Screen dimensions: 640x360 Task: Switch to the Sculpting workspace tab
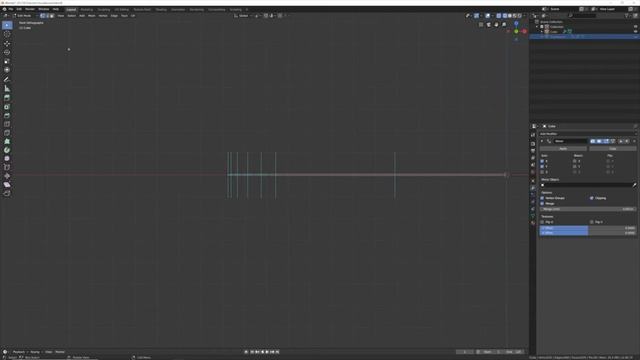[x=104, y=9]
